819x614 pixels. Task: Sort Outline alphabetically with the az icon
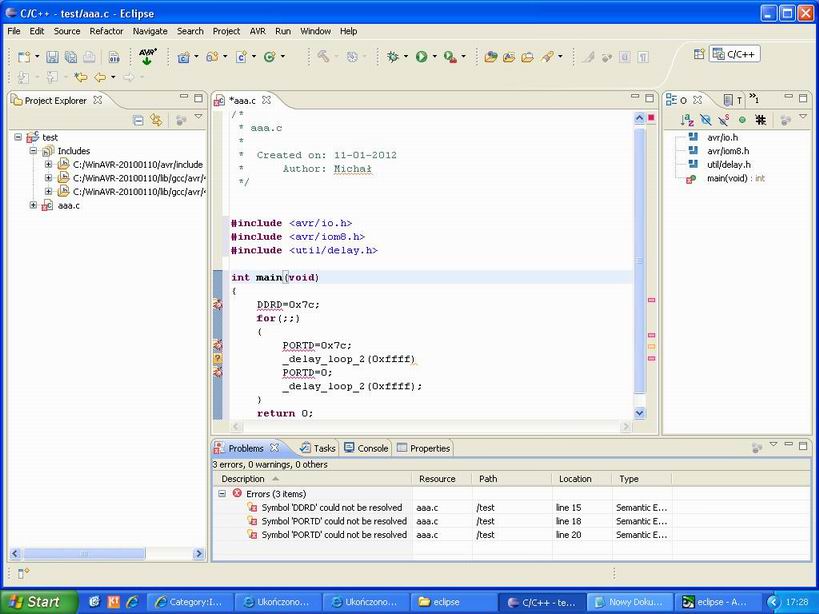[x=687, y=120]
